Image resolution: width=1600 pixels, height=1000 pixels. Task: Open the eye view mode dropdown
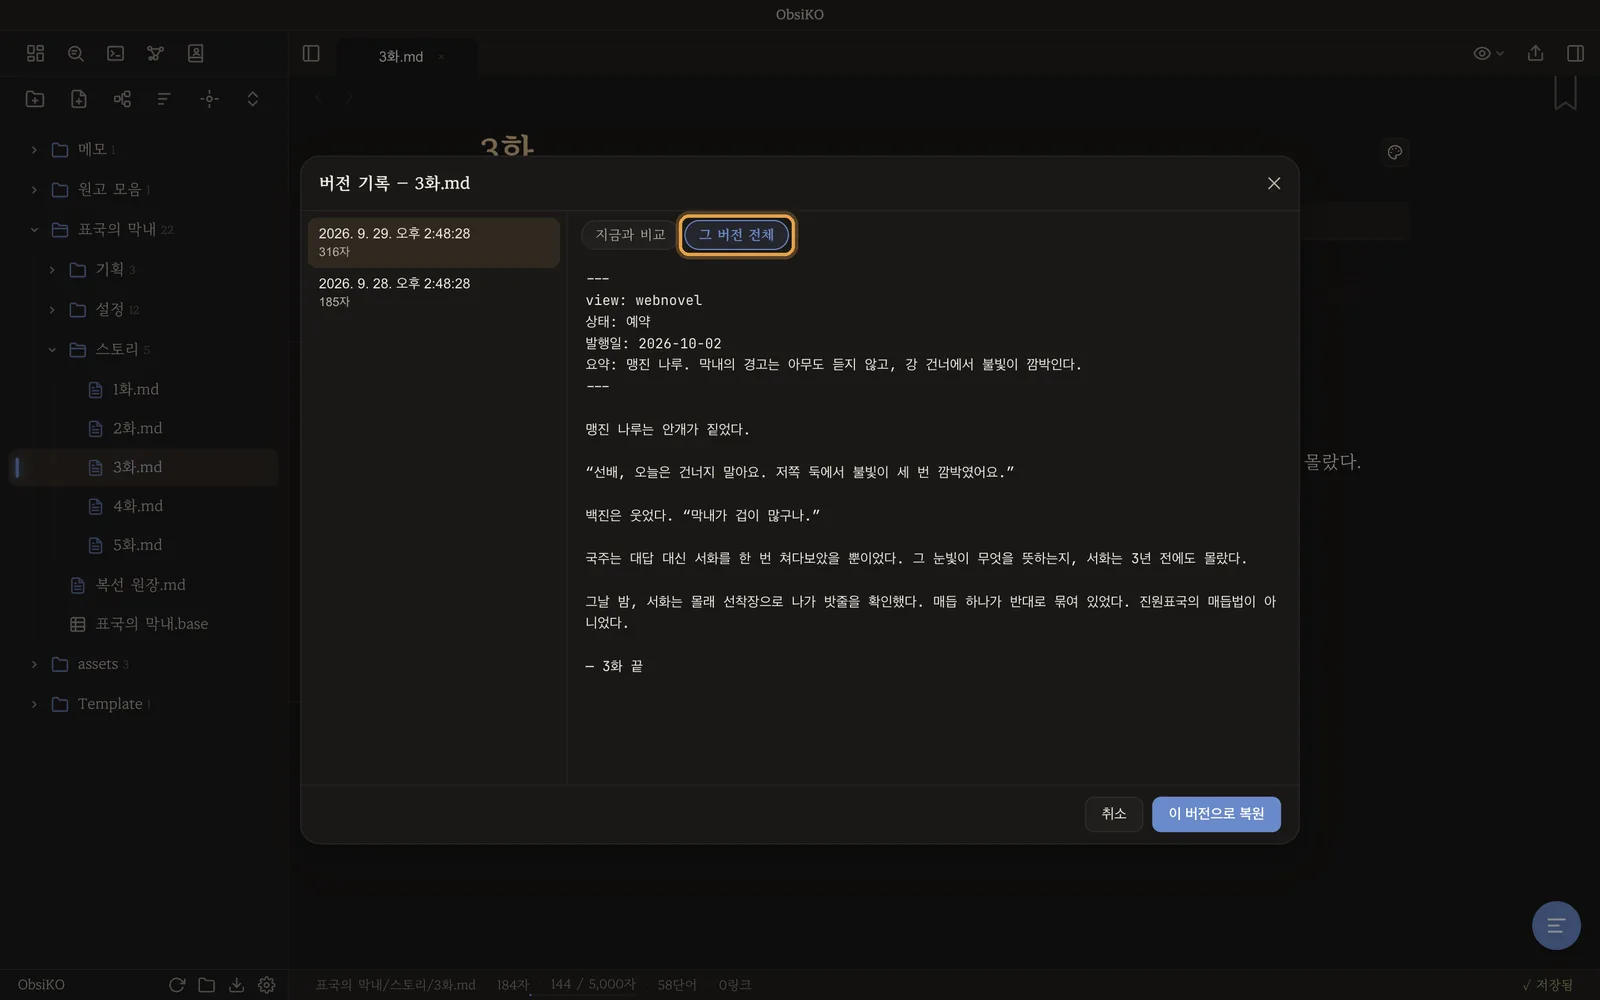[x=1488, y=53]
